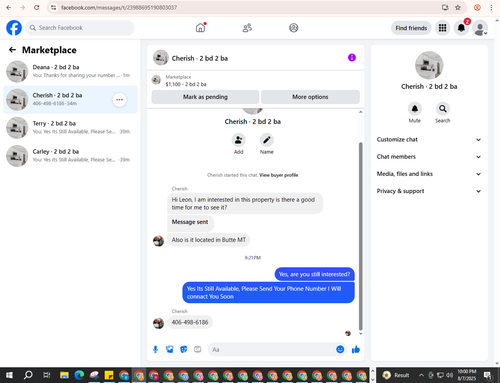Toggle conversation information purple icon
500x383 pixels.
click(352, 58)
